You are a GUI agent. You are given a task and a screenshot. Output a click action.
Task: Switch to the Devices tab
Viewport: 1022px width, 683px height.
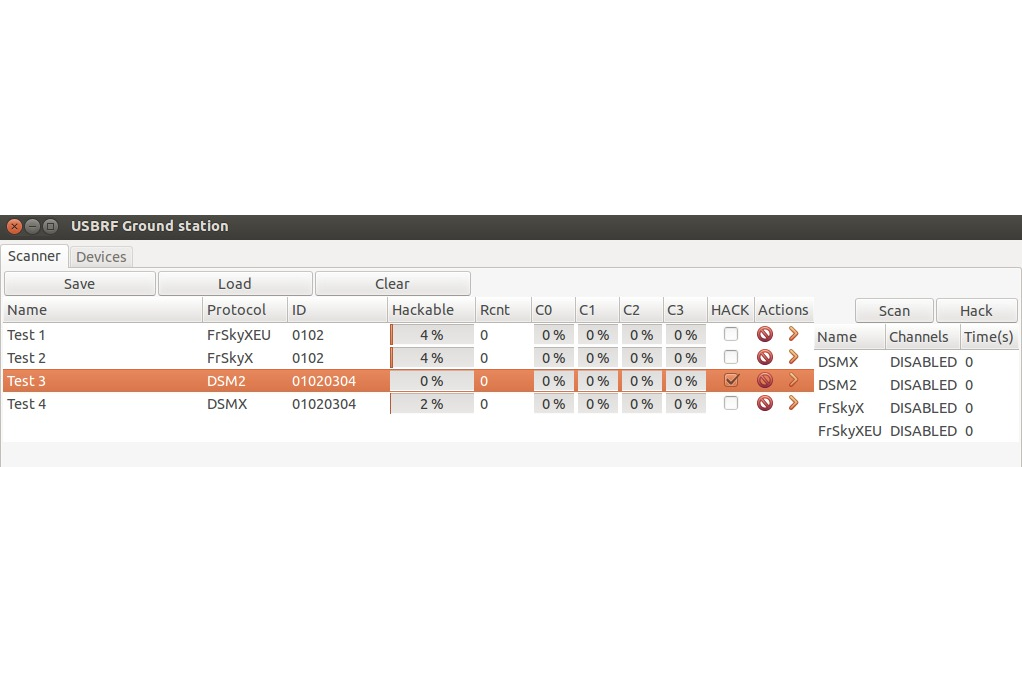click(101, 257)
